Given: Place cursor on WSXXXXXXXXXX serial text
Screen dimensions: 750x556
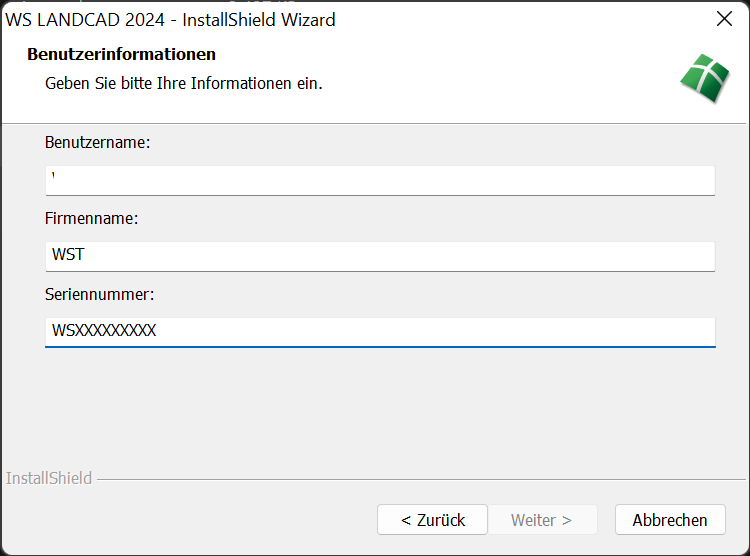Looking at the screenshot, I should (x=104, y=331).
